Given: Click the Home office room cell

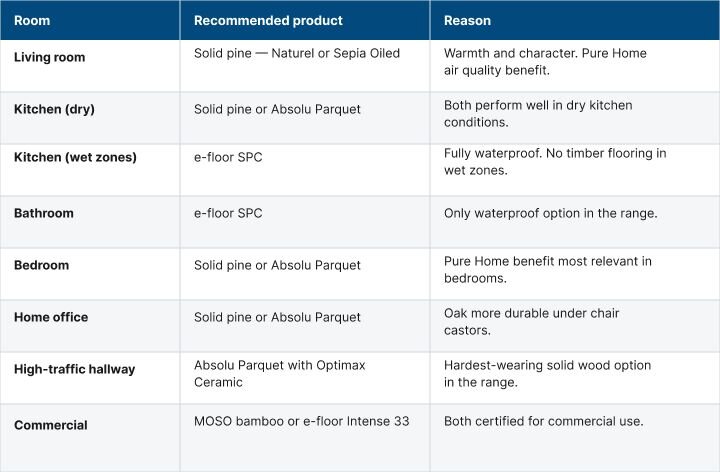Looking at the screenshot, I should (51, 317).
